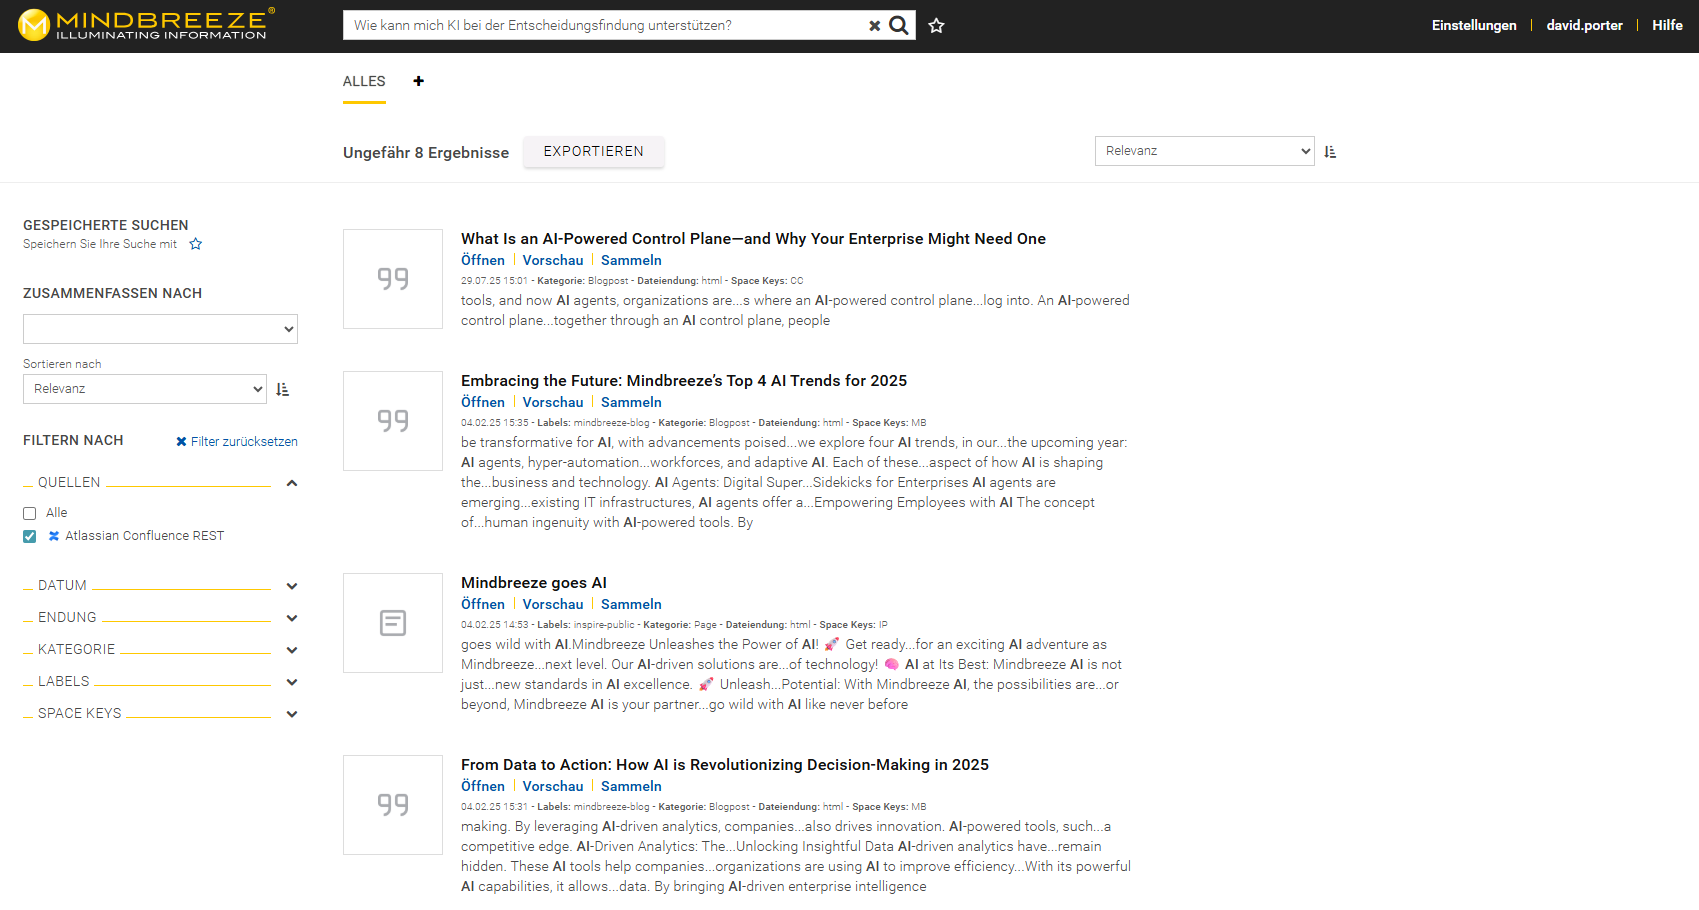
Task: Clear the search query with X icon
Action: pyautogui.click(x=874, y=26)
